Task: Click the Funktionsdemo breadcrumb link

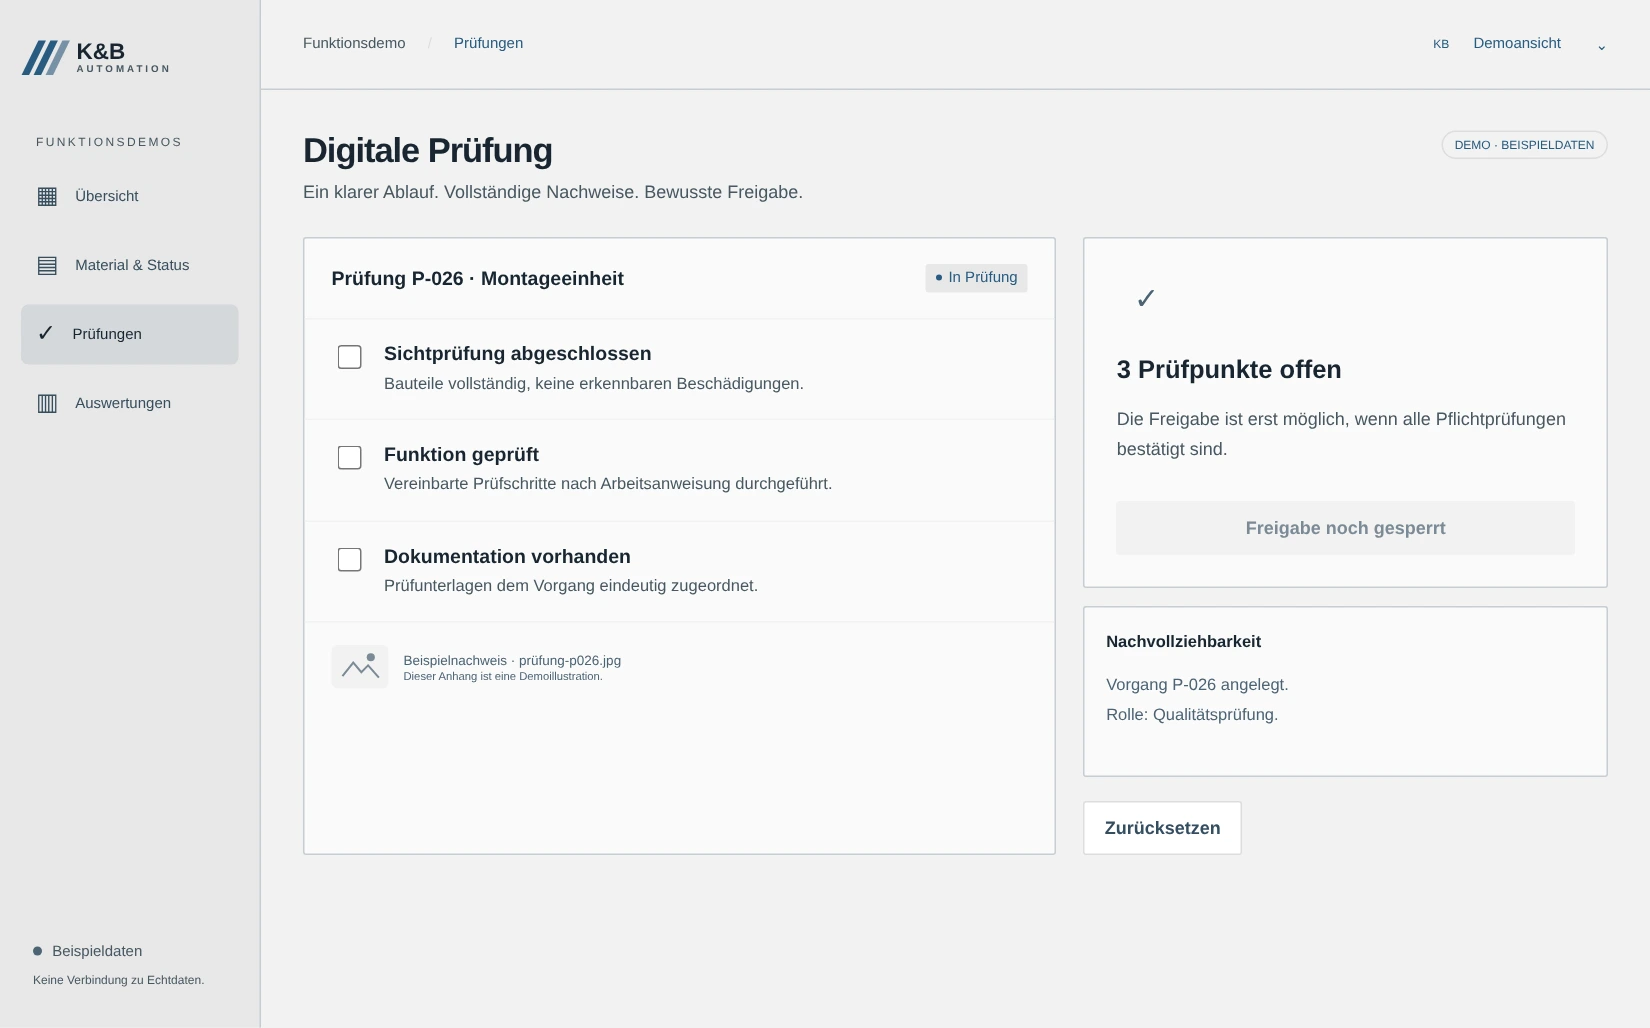Action: (354, 43)
